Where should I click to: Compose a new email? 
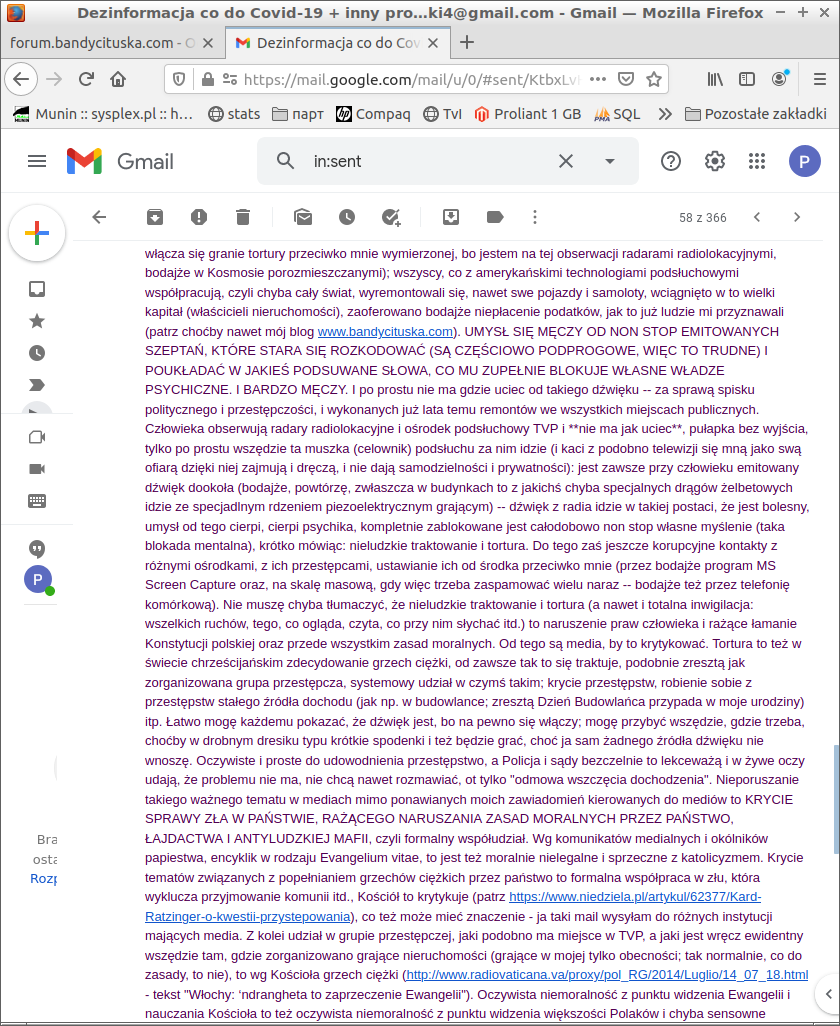tap(37, 233)
